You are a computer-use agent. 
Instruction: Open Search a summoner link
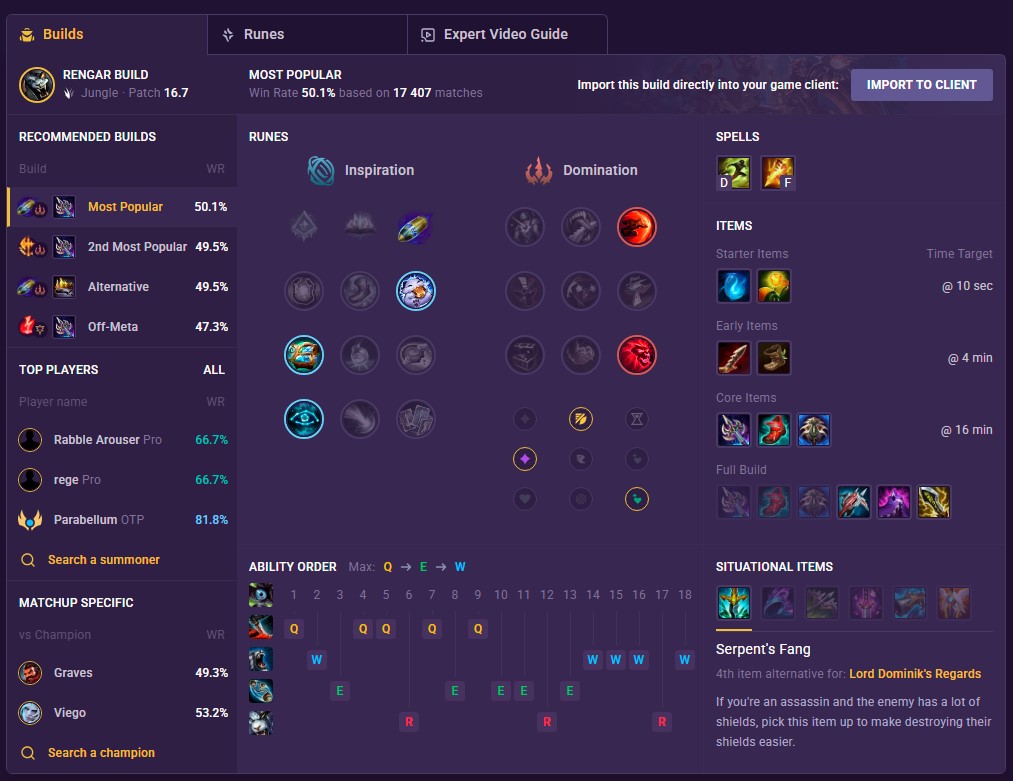(103, 560)
